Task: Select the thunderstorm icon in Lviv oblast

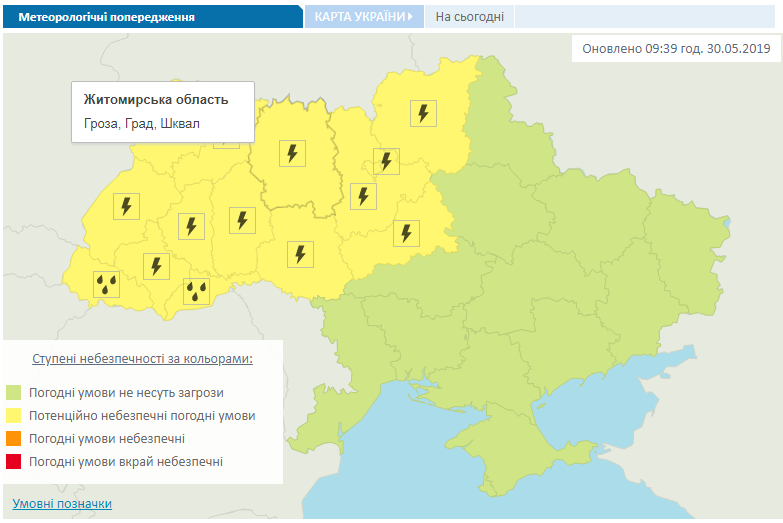Action: pyautogui.click(x=126, y=206)
